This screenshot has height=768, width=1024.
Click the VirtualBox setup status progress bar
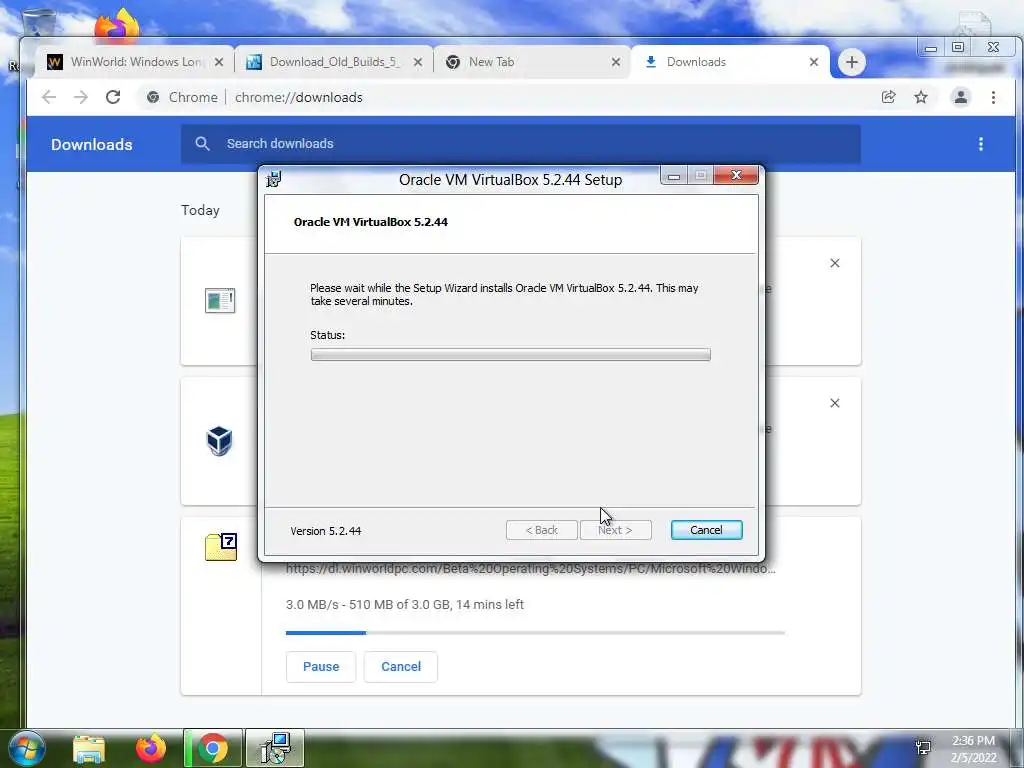511,355
